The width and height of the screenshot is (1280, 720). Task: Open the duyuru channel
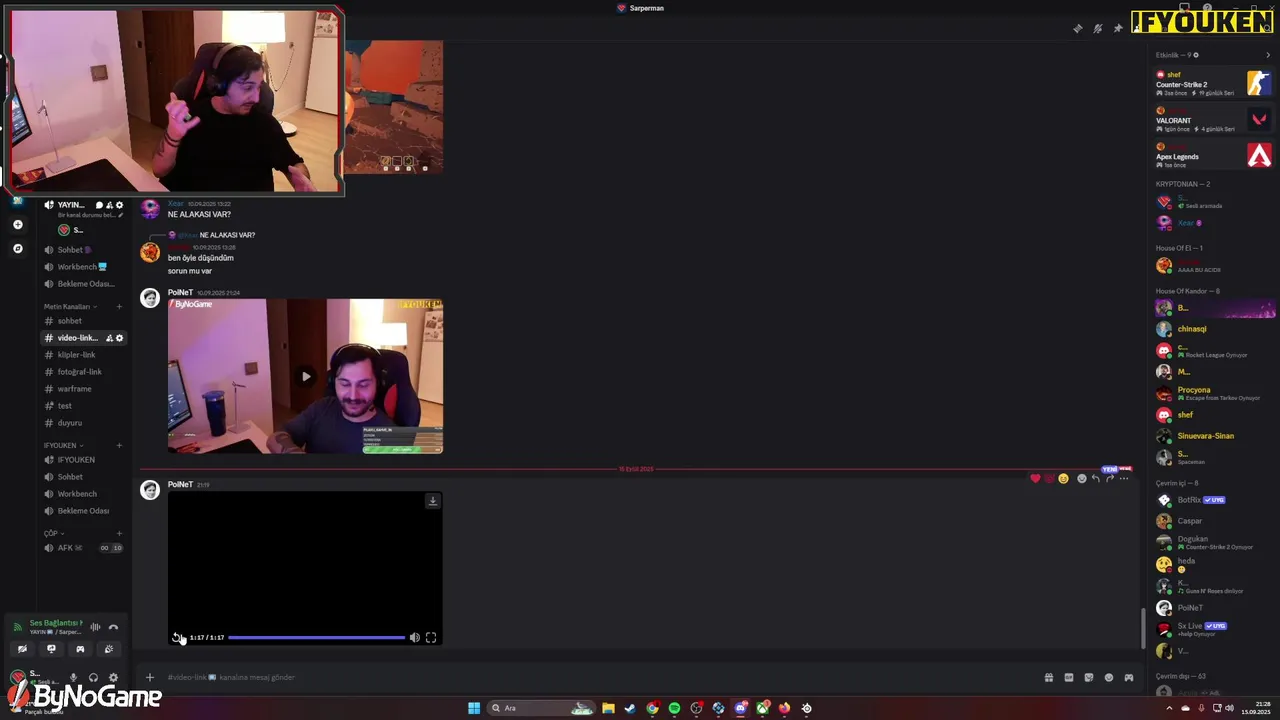(x=82, y=423)
